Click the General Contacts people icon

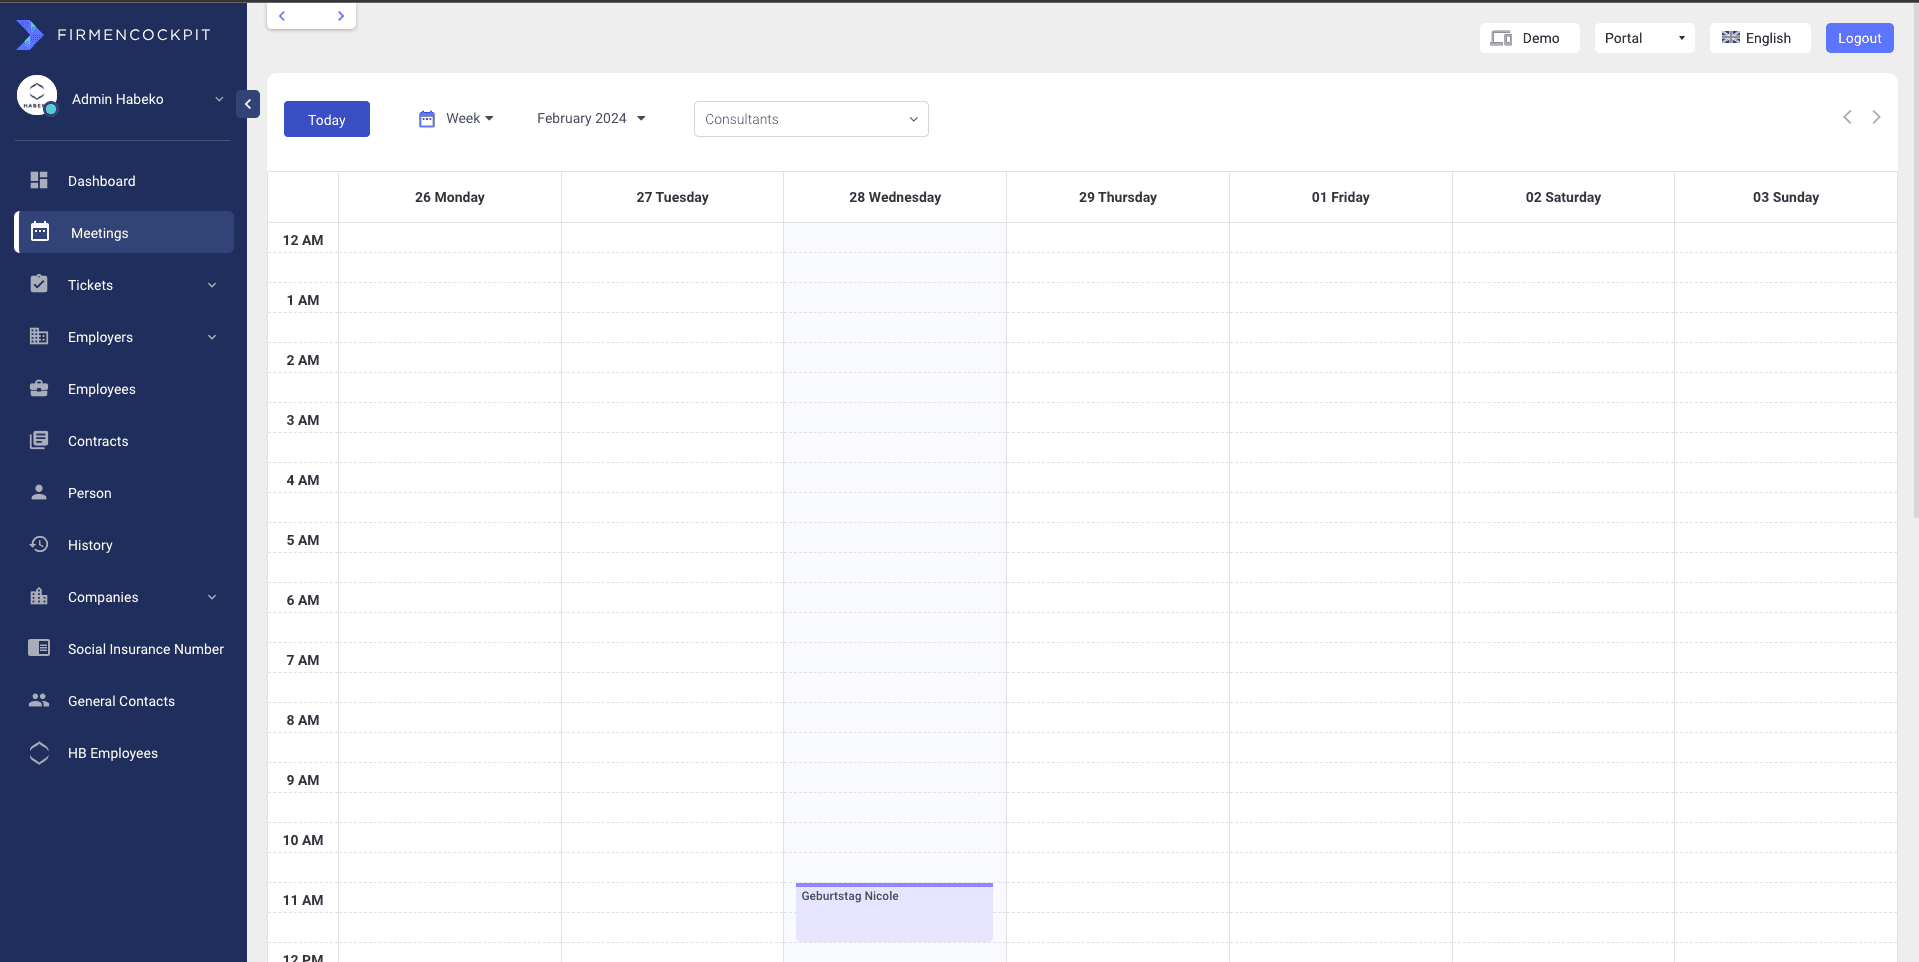point(39,700)
